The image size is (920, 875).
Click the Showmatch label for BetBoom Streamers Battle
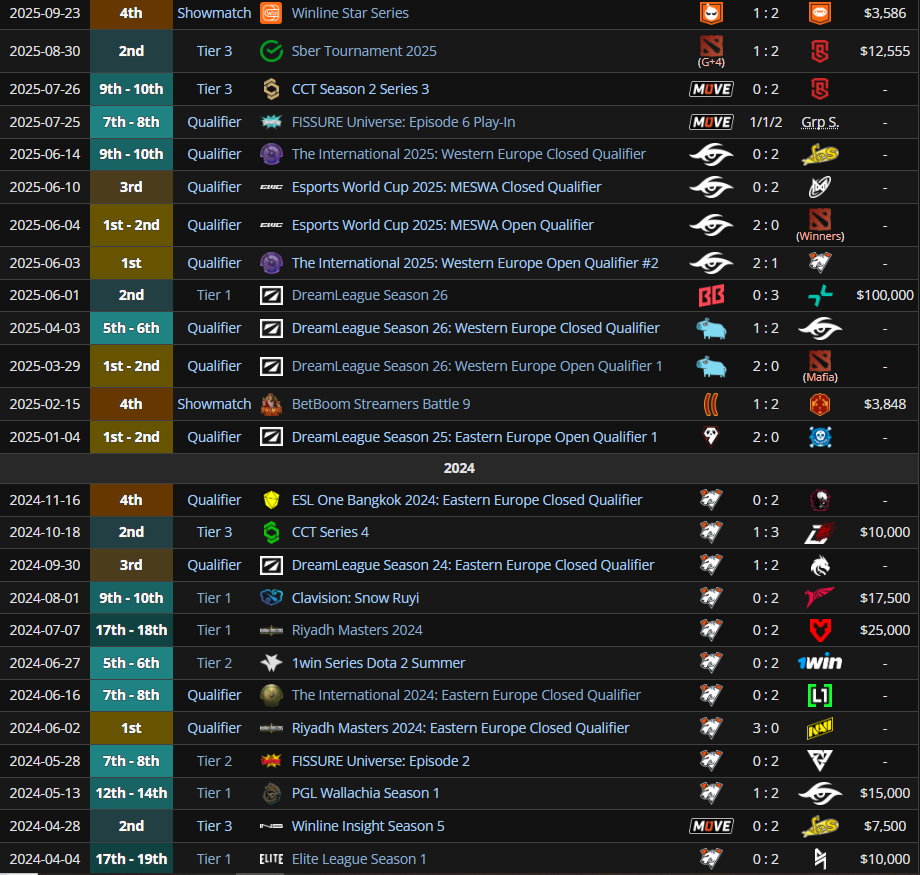coord(214,404)
